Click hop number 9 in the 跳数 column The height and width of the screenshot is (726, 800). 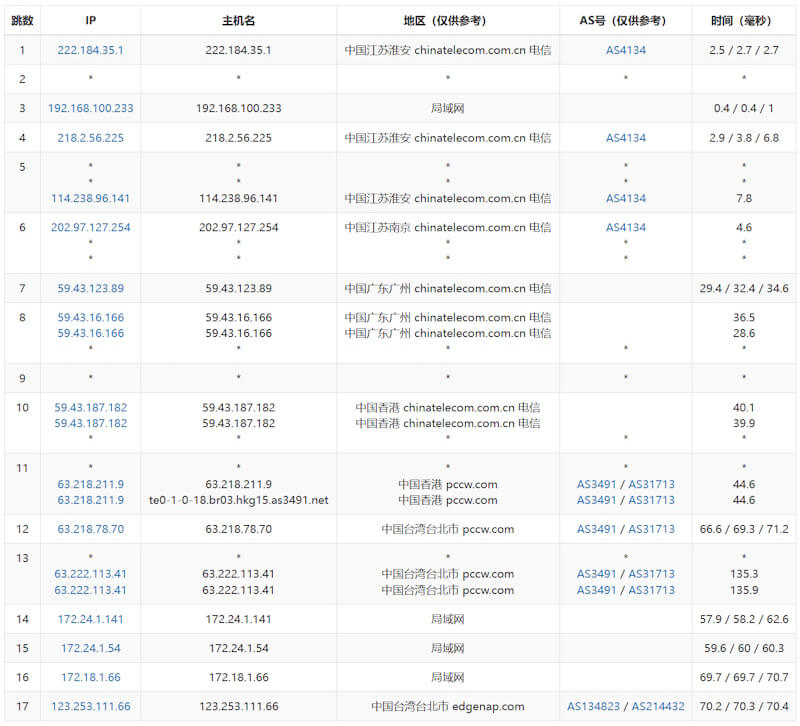click(22, 379)
